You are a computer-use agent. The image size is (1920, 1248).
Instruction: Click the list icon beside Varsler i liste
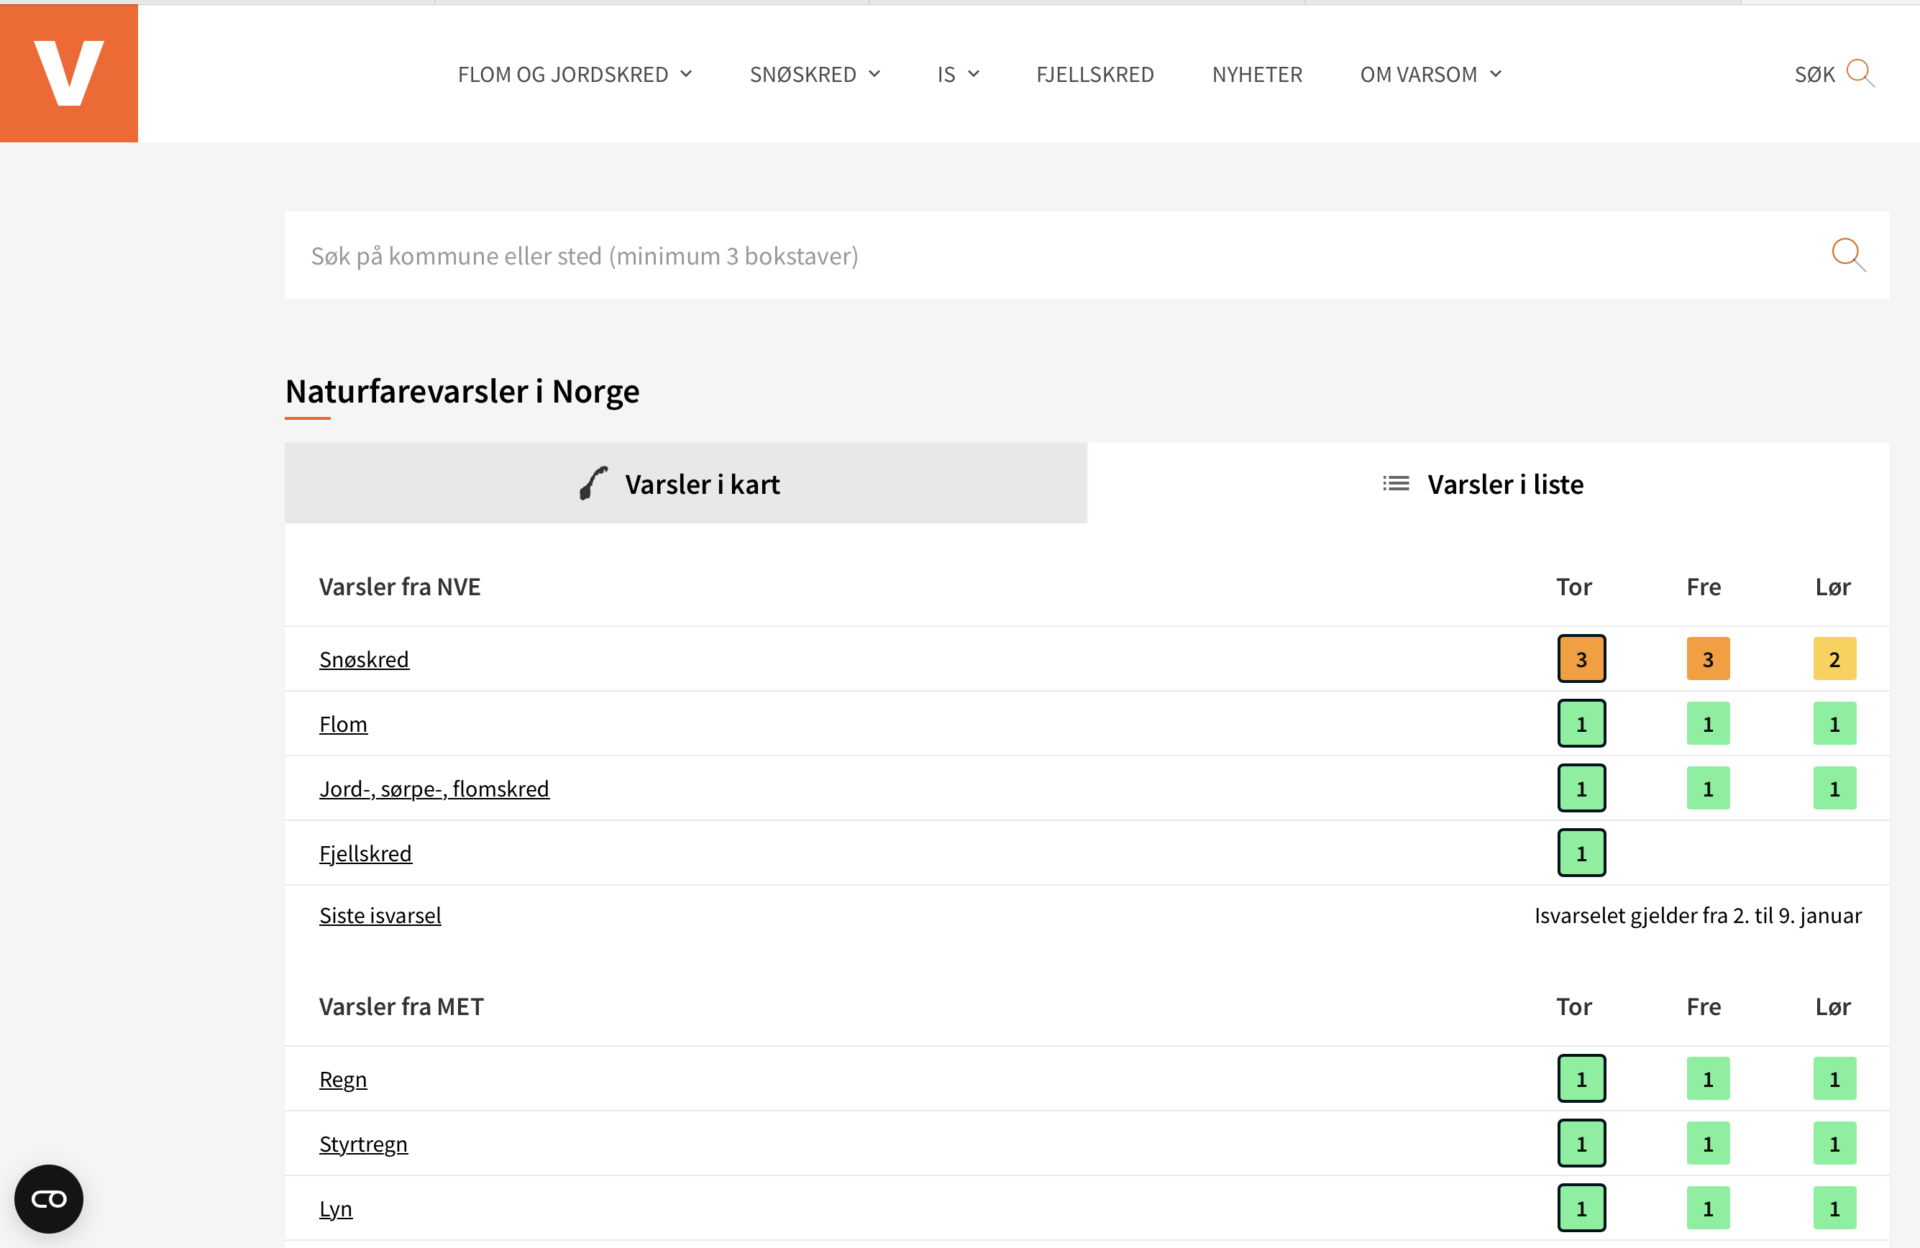[1396, 484]
